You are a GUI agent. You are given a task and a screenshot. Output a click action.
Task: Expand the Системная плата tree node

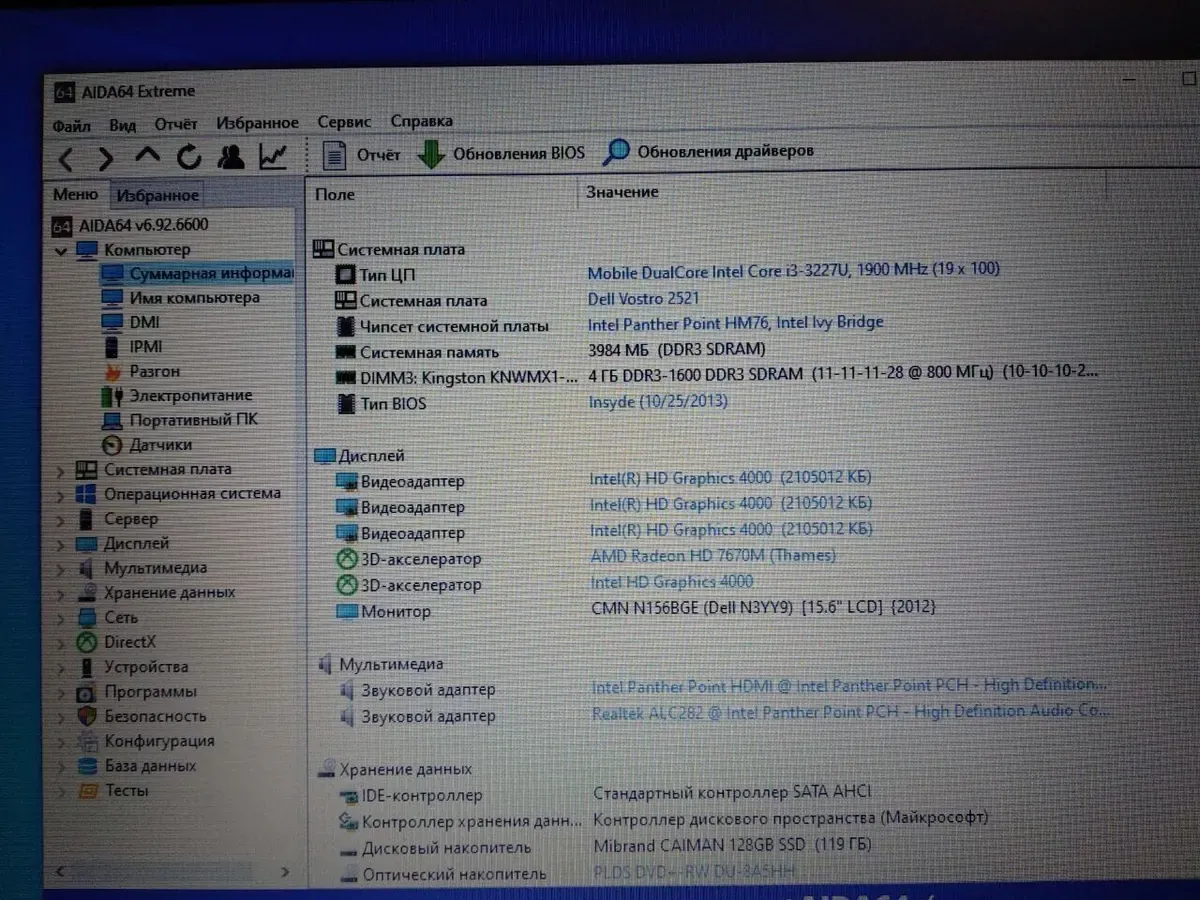[62, 470]
